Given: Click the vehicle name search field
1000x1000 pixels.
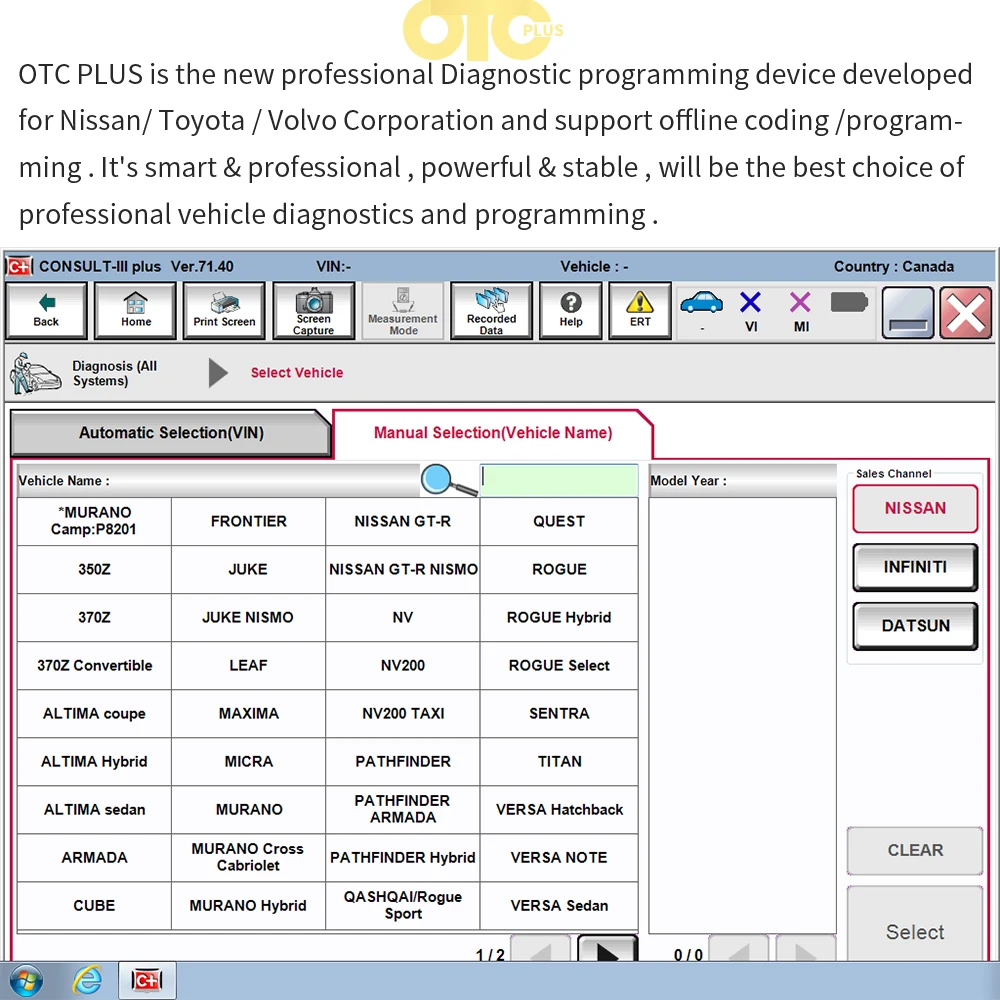Looking at the screenshot, I should coord(559,480).
